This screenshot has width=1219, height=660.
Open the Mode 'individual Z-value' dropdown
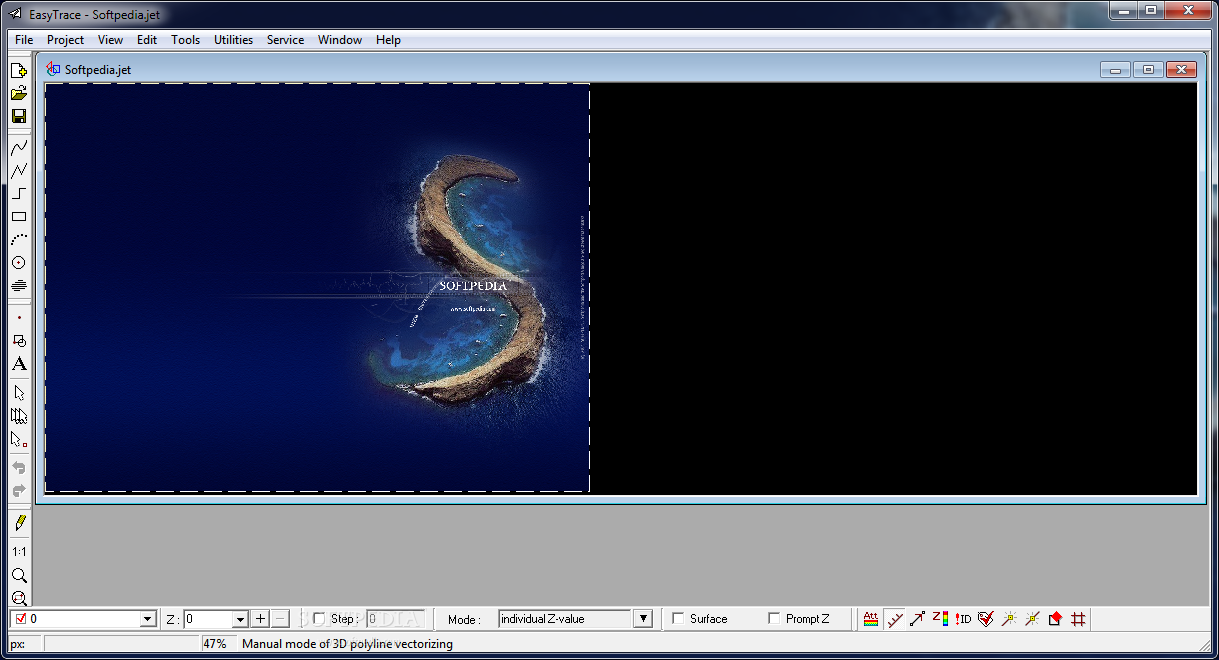tap(643, 619)
